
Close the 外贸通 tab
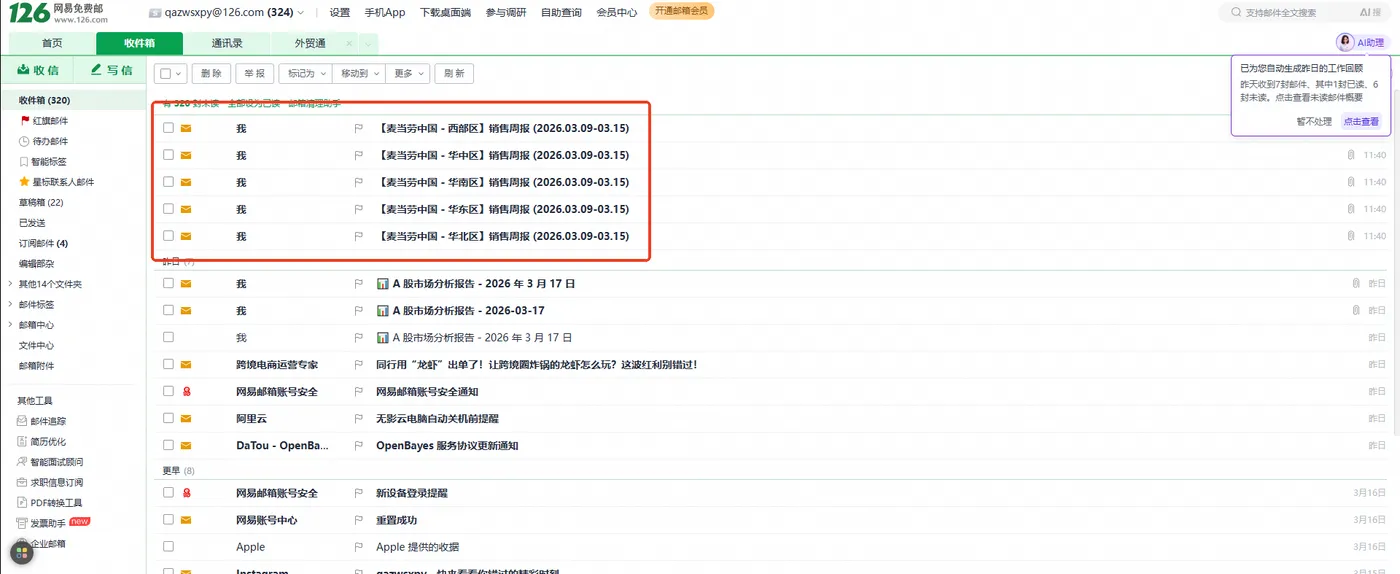(348, 44)
